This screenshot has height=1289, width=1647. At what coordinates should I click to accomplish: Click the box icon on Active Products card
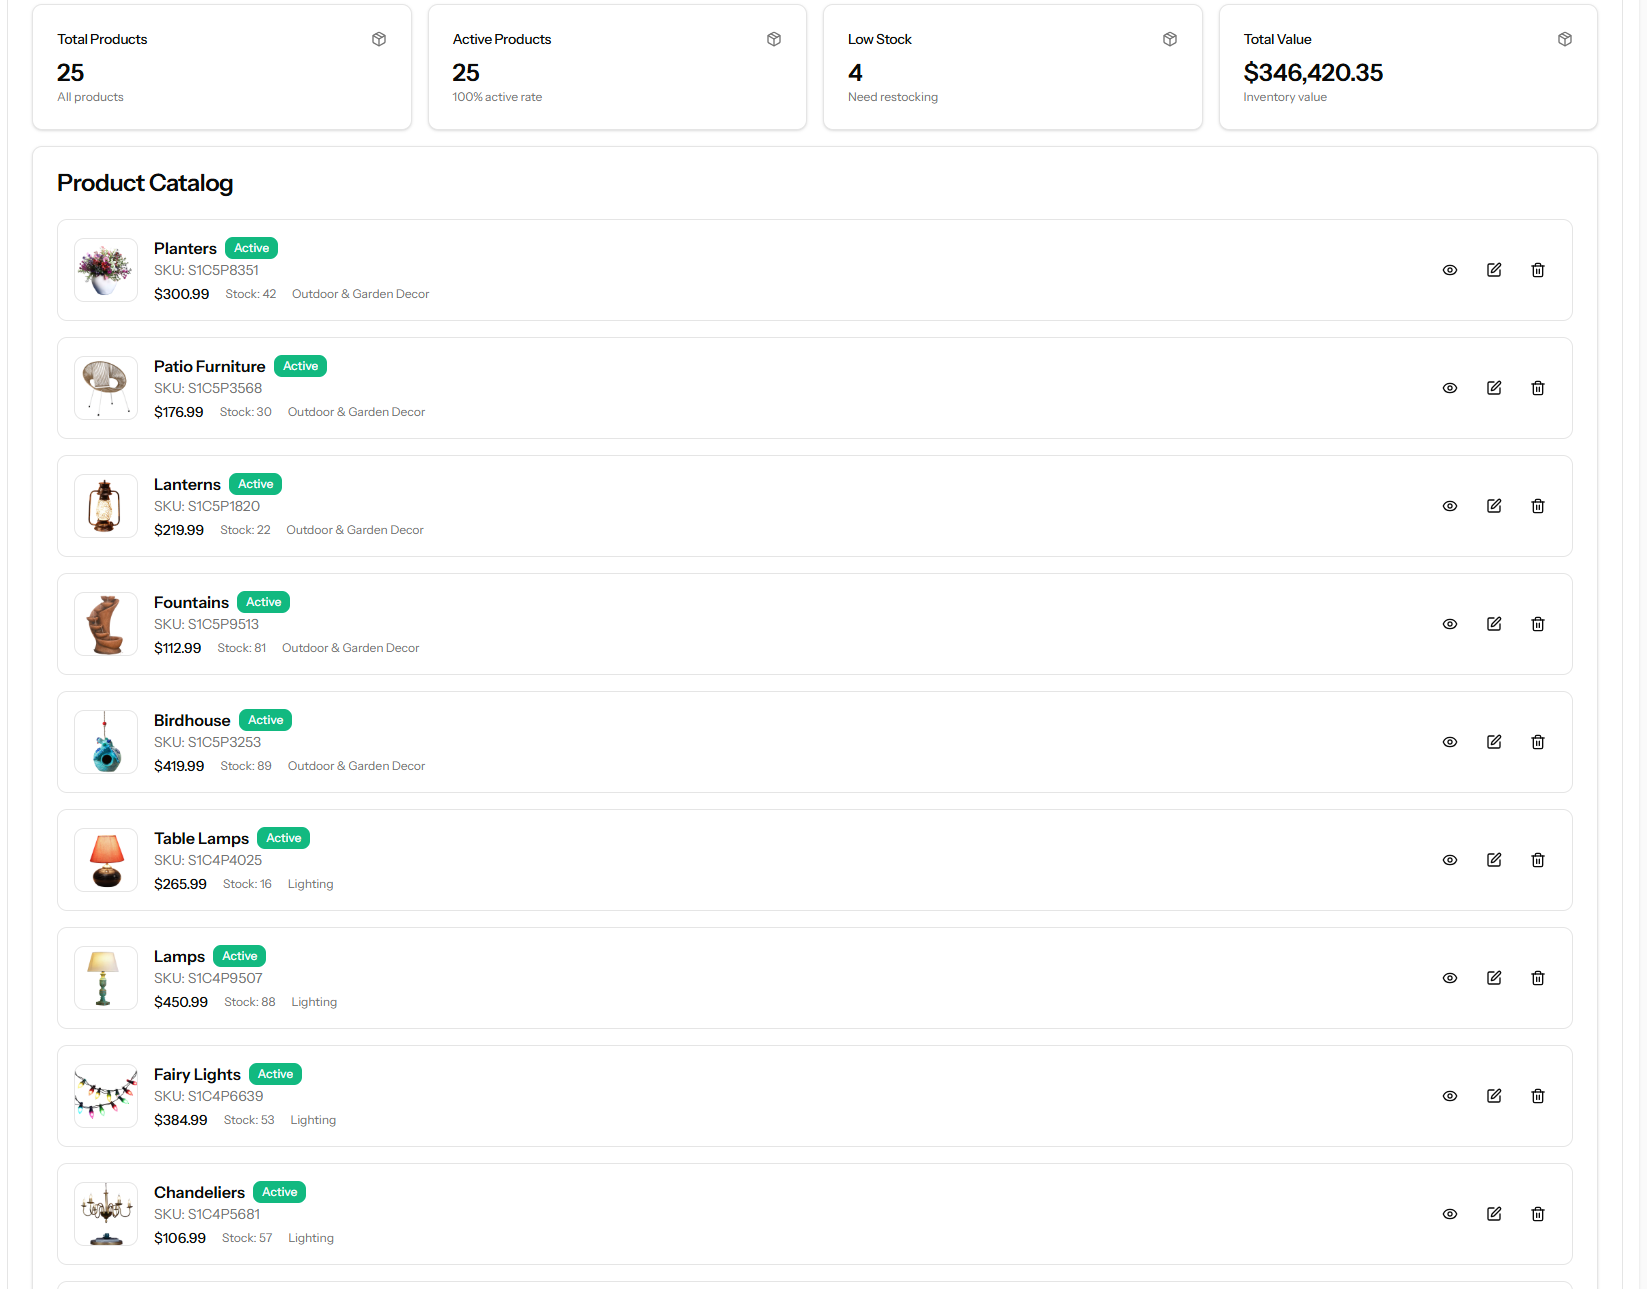click(x=774, y=39)
